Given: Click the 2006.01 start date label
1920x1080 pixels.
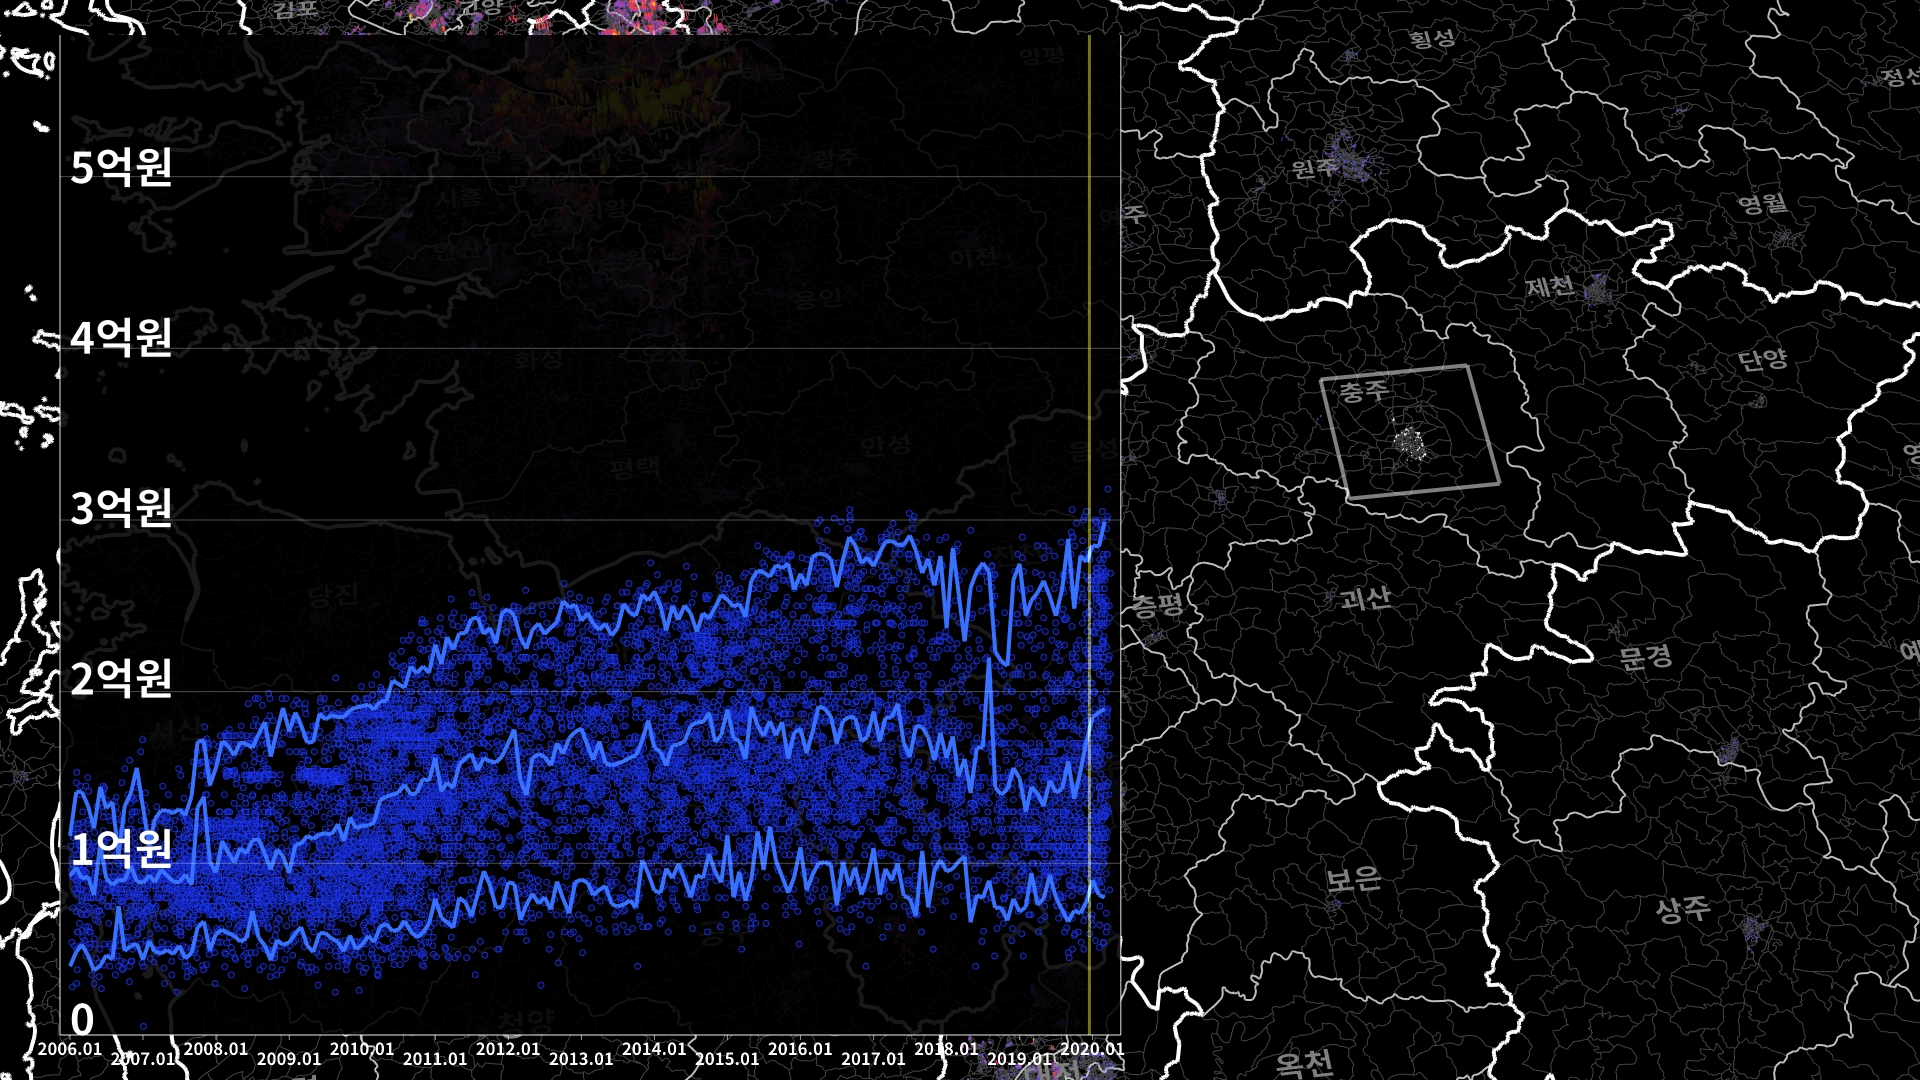Looking at the screenshot, I should pos(69,1049).
